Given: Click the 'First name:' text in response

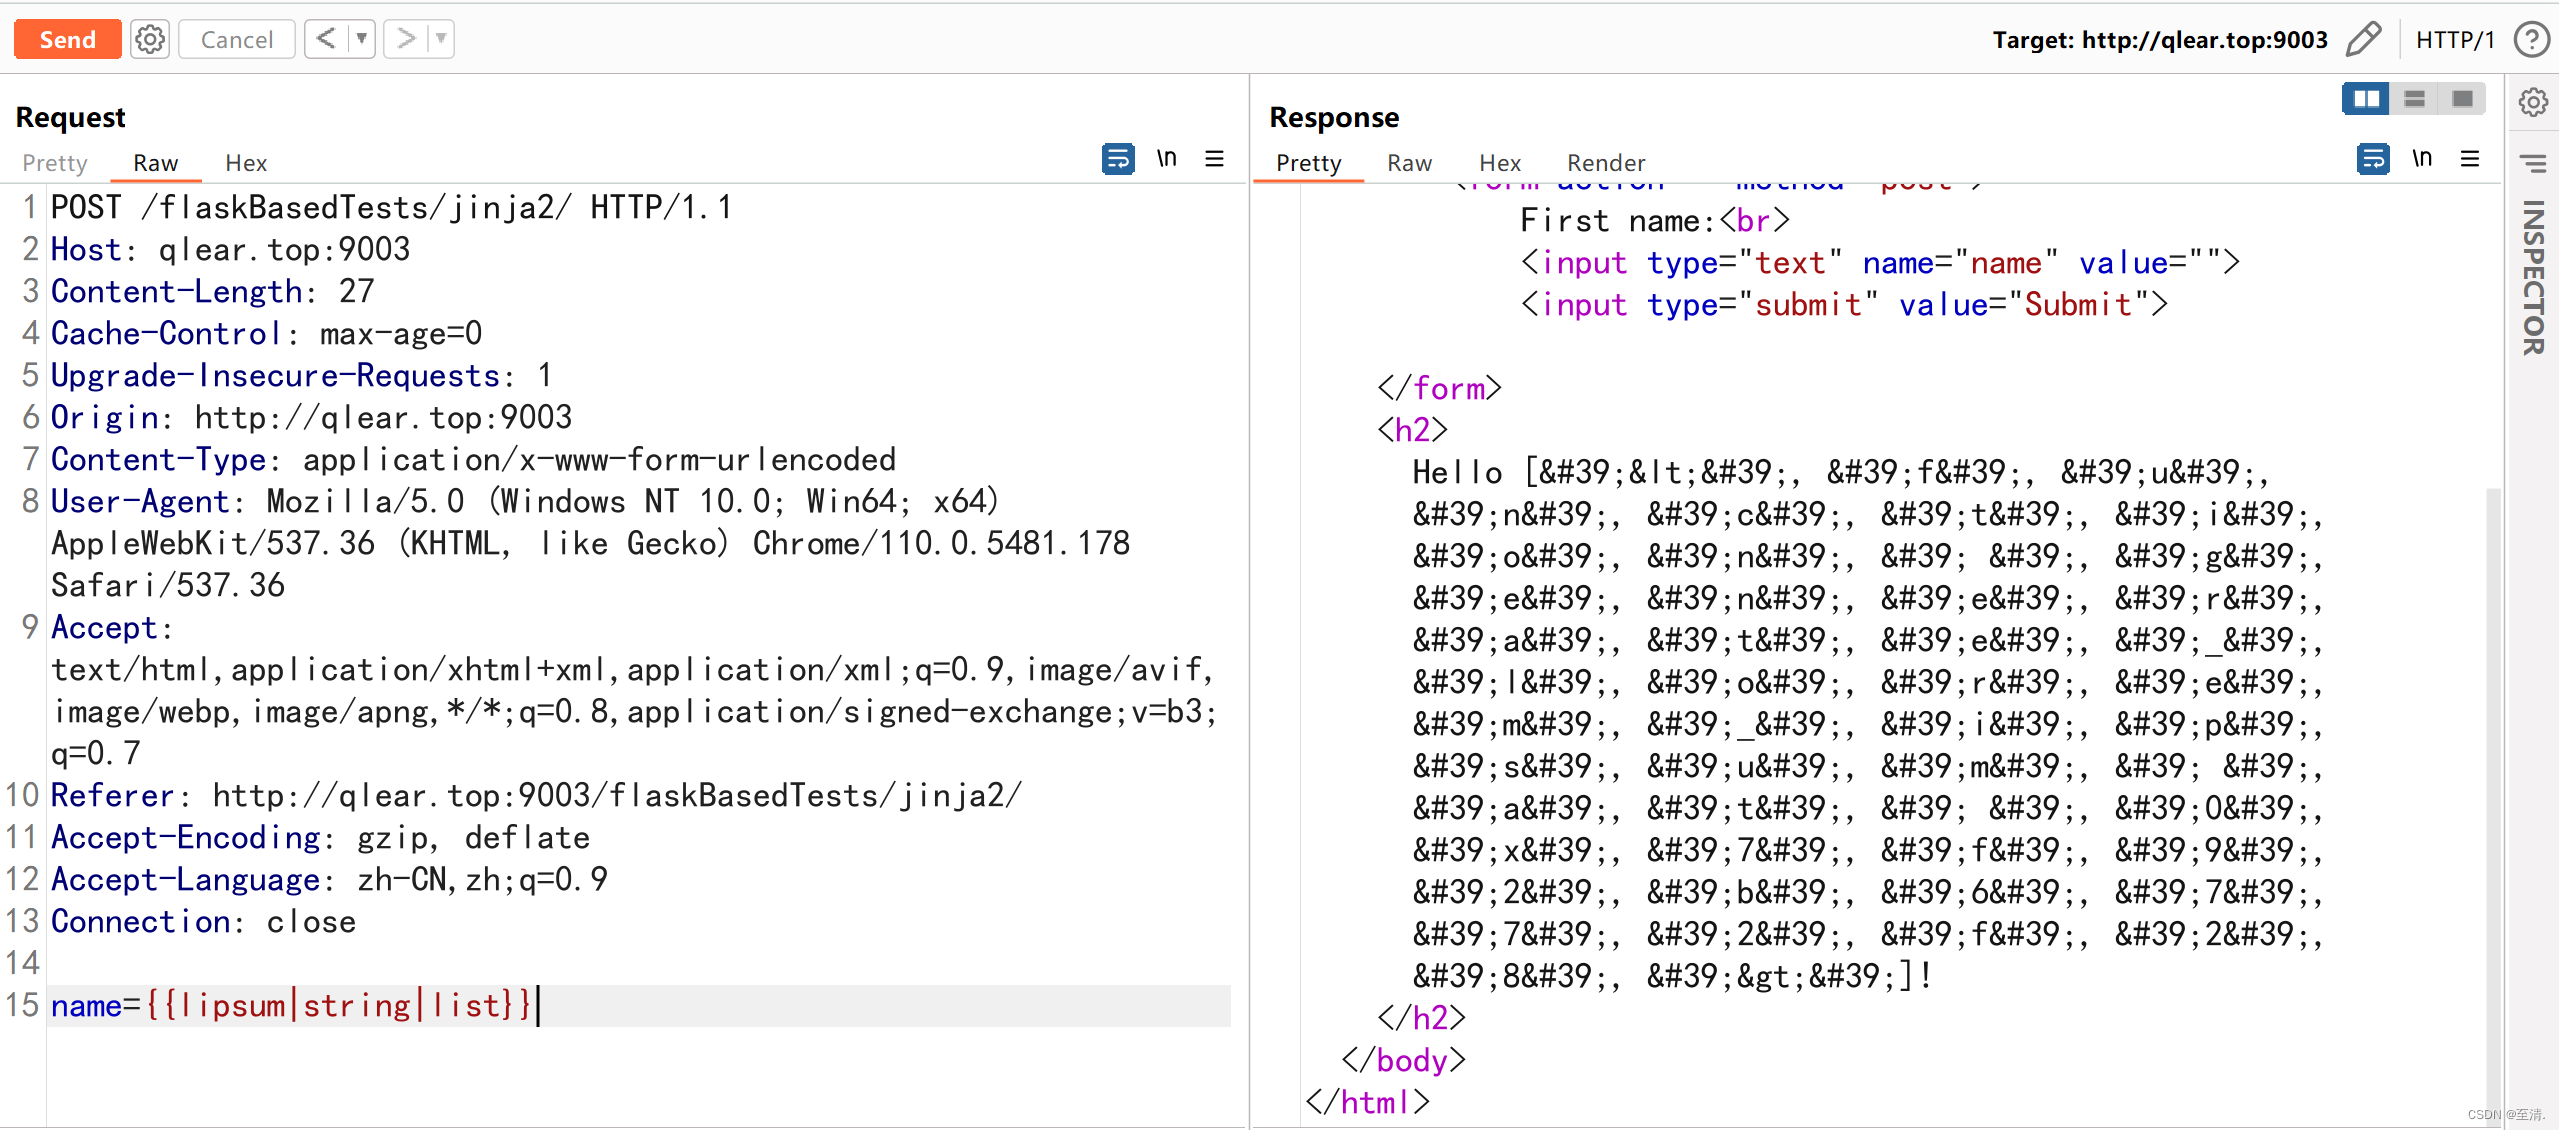Looking at the screenshot, I should pos(1618,220).
